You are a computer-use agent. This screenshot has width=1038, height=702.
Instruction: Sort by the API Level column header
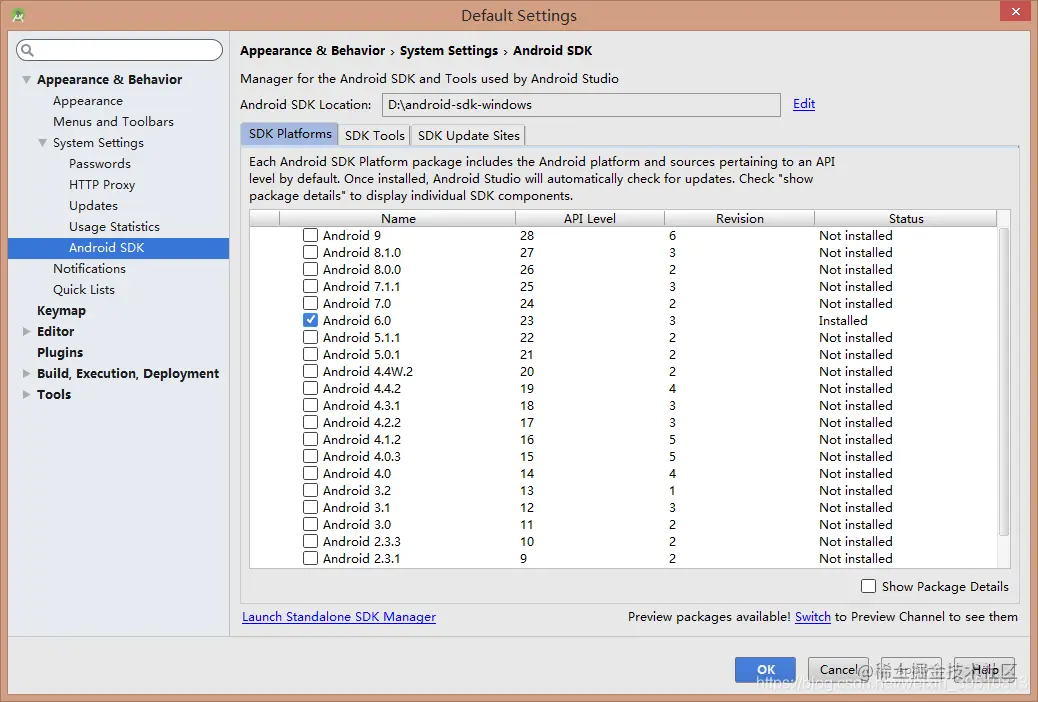590,219
